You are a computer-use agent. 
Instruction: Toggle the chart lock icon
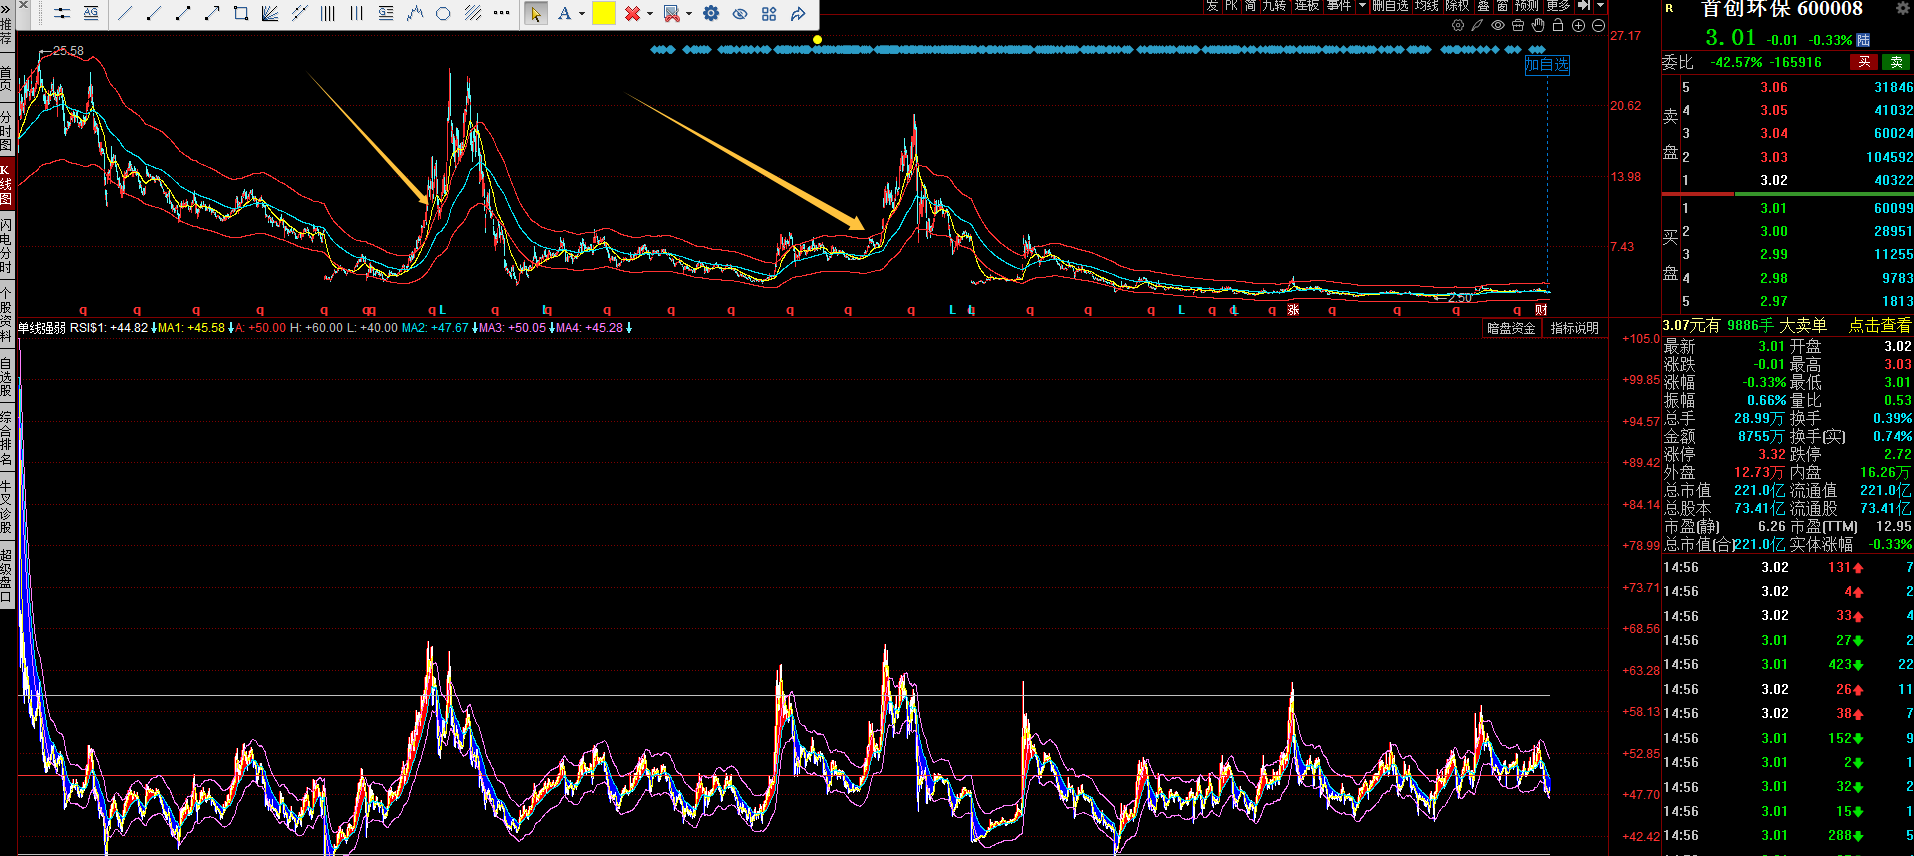coord(1558,26)
